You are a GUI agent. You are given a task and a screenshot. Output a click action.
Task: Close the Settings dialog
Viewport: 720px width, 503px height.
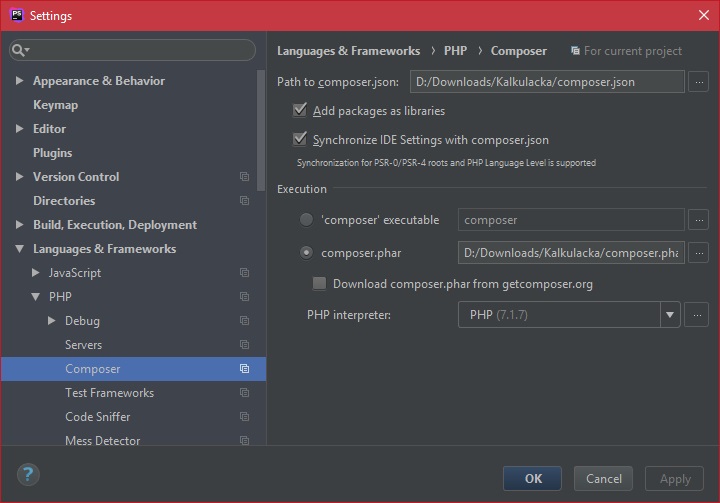[x=703, y=15]
